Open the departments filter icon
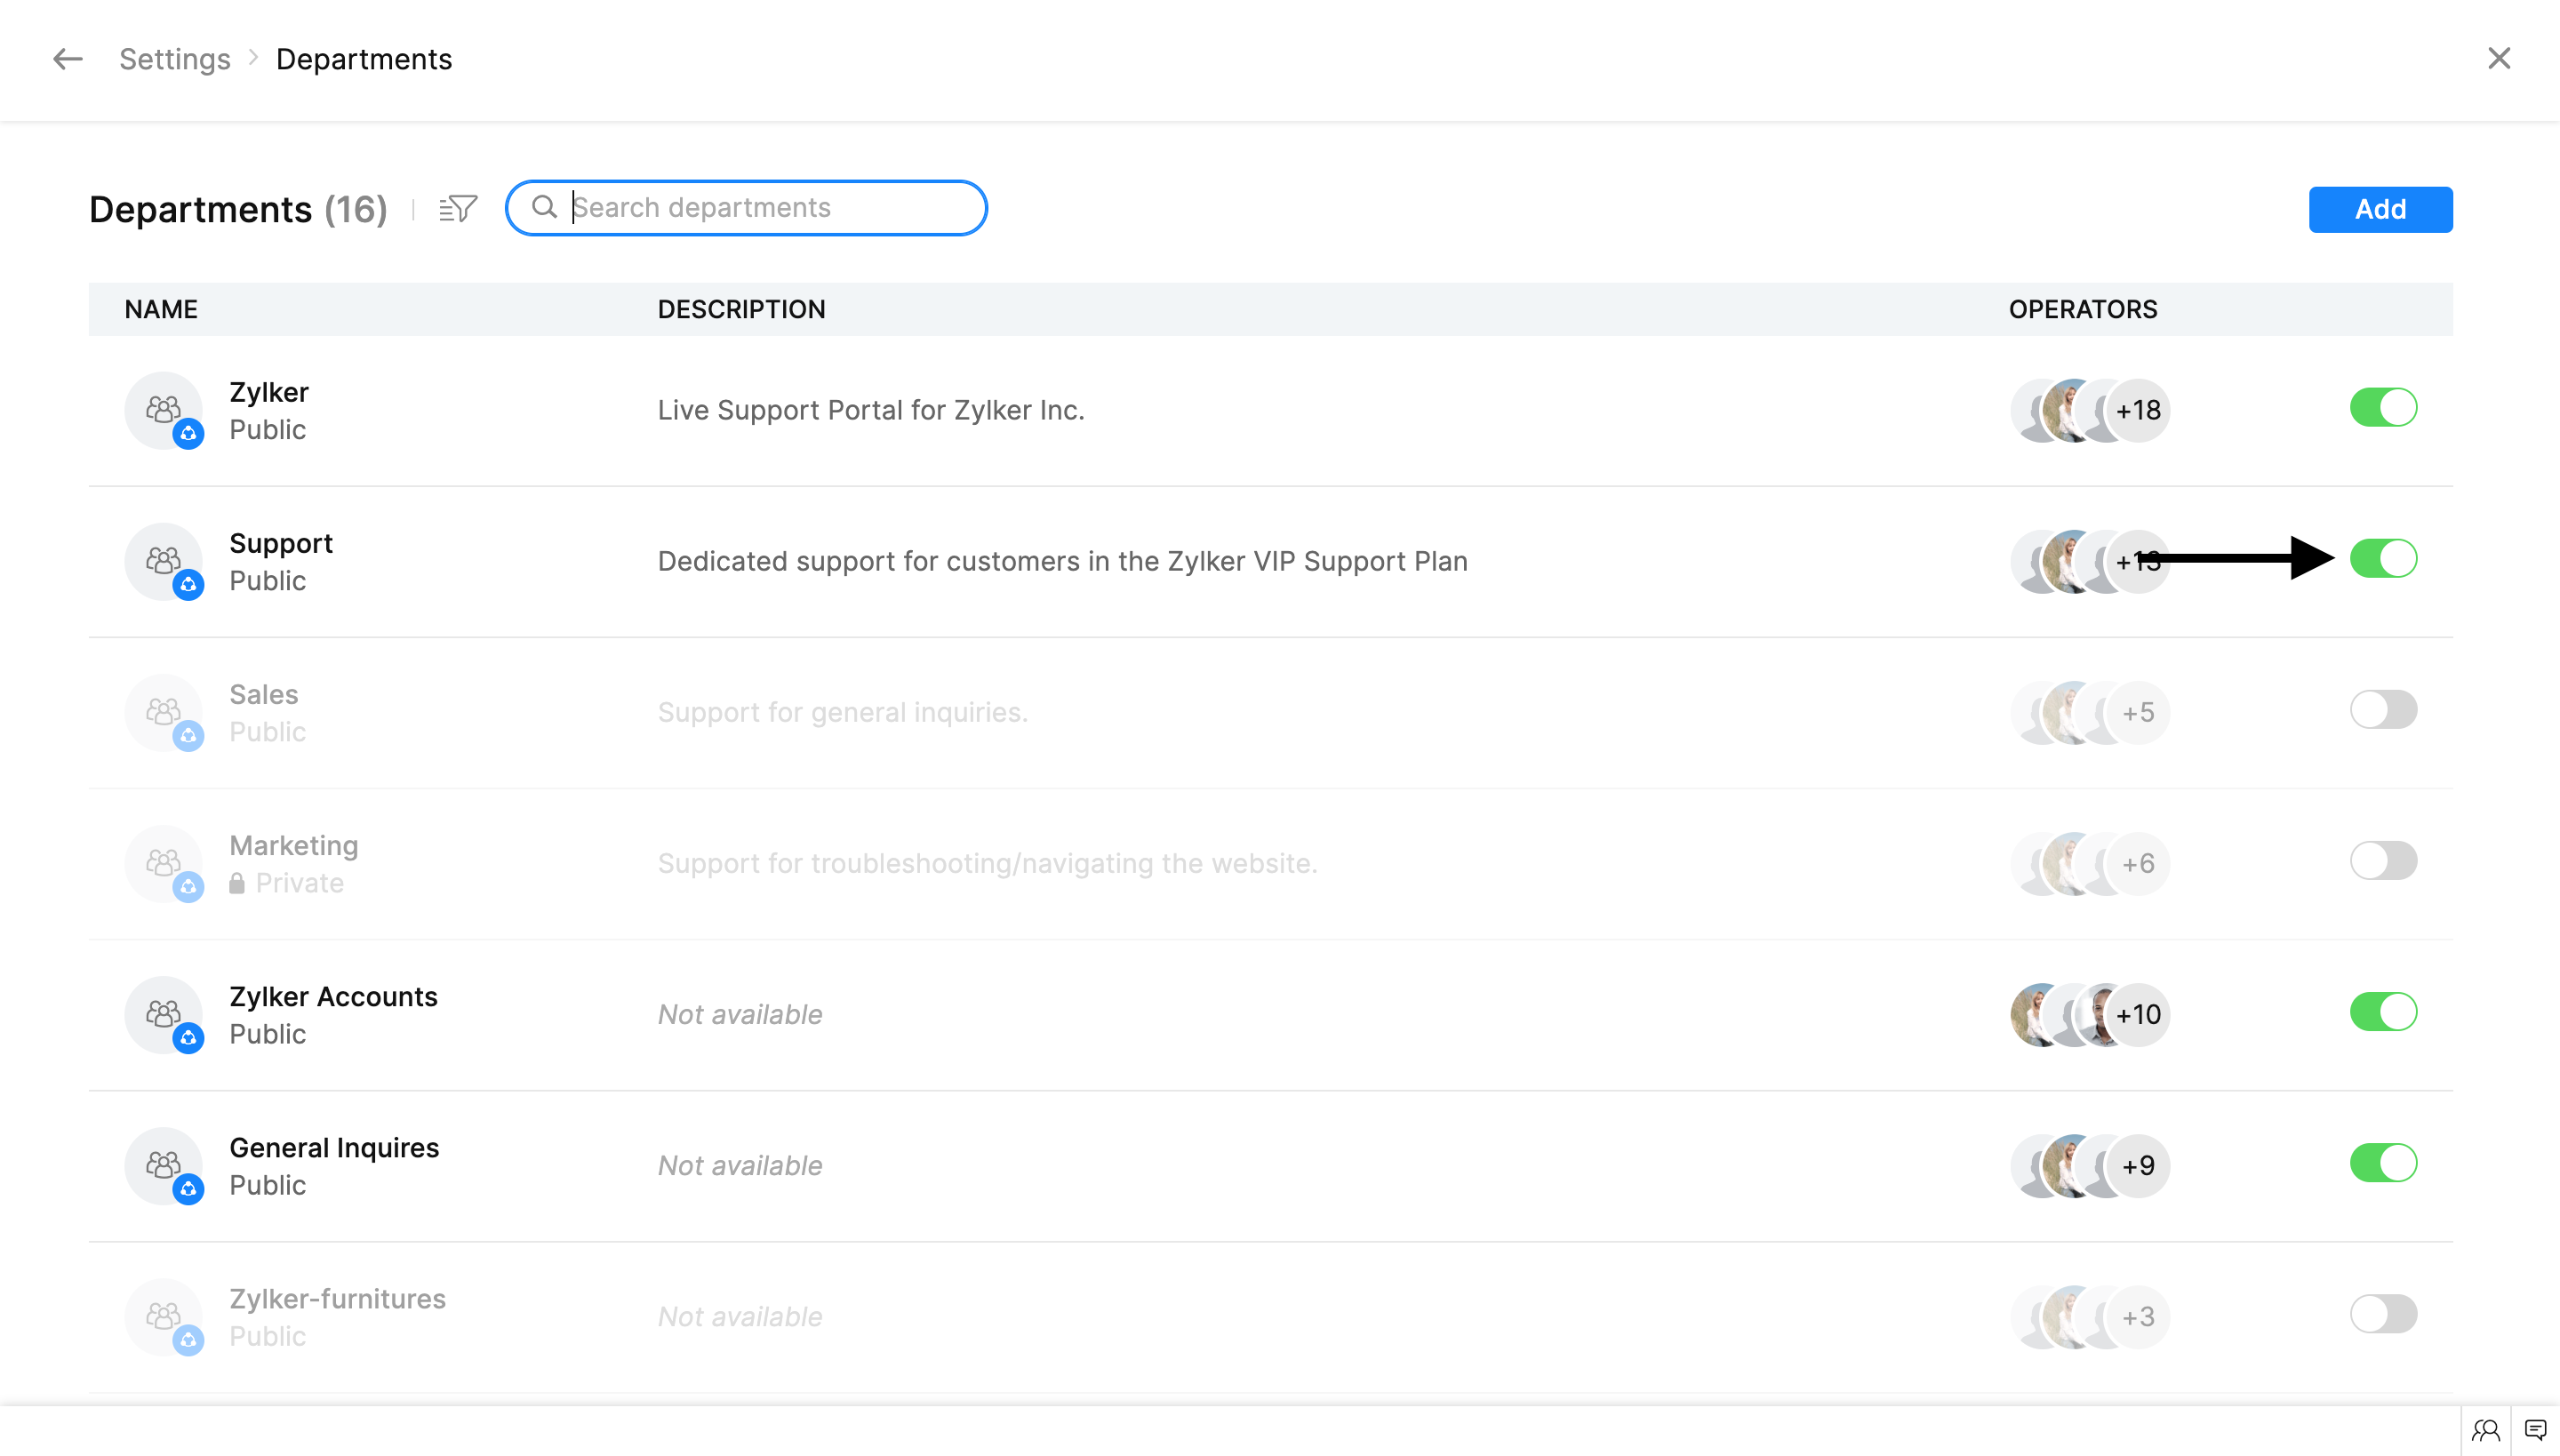Screen dimensions: 2560x1456 point(458,208)
